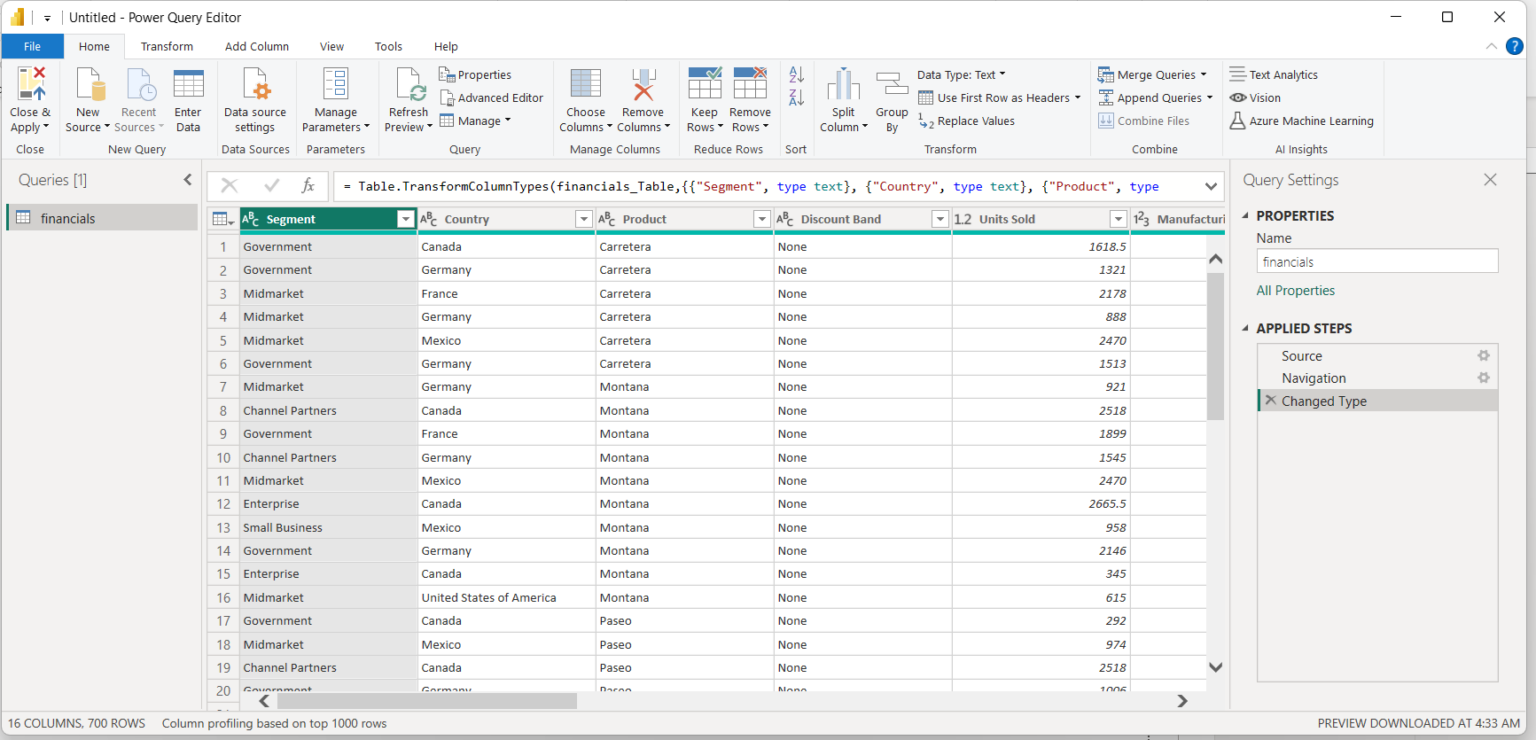Open Data source settings
The height and width of the screenshot is (740, 1536).
point(255,86)
